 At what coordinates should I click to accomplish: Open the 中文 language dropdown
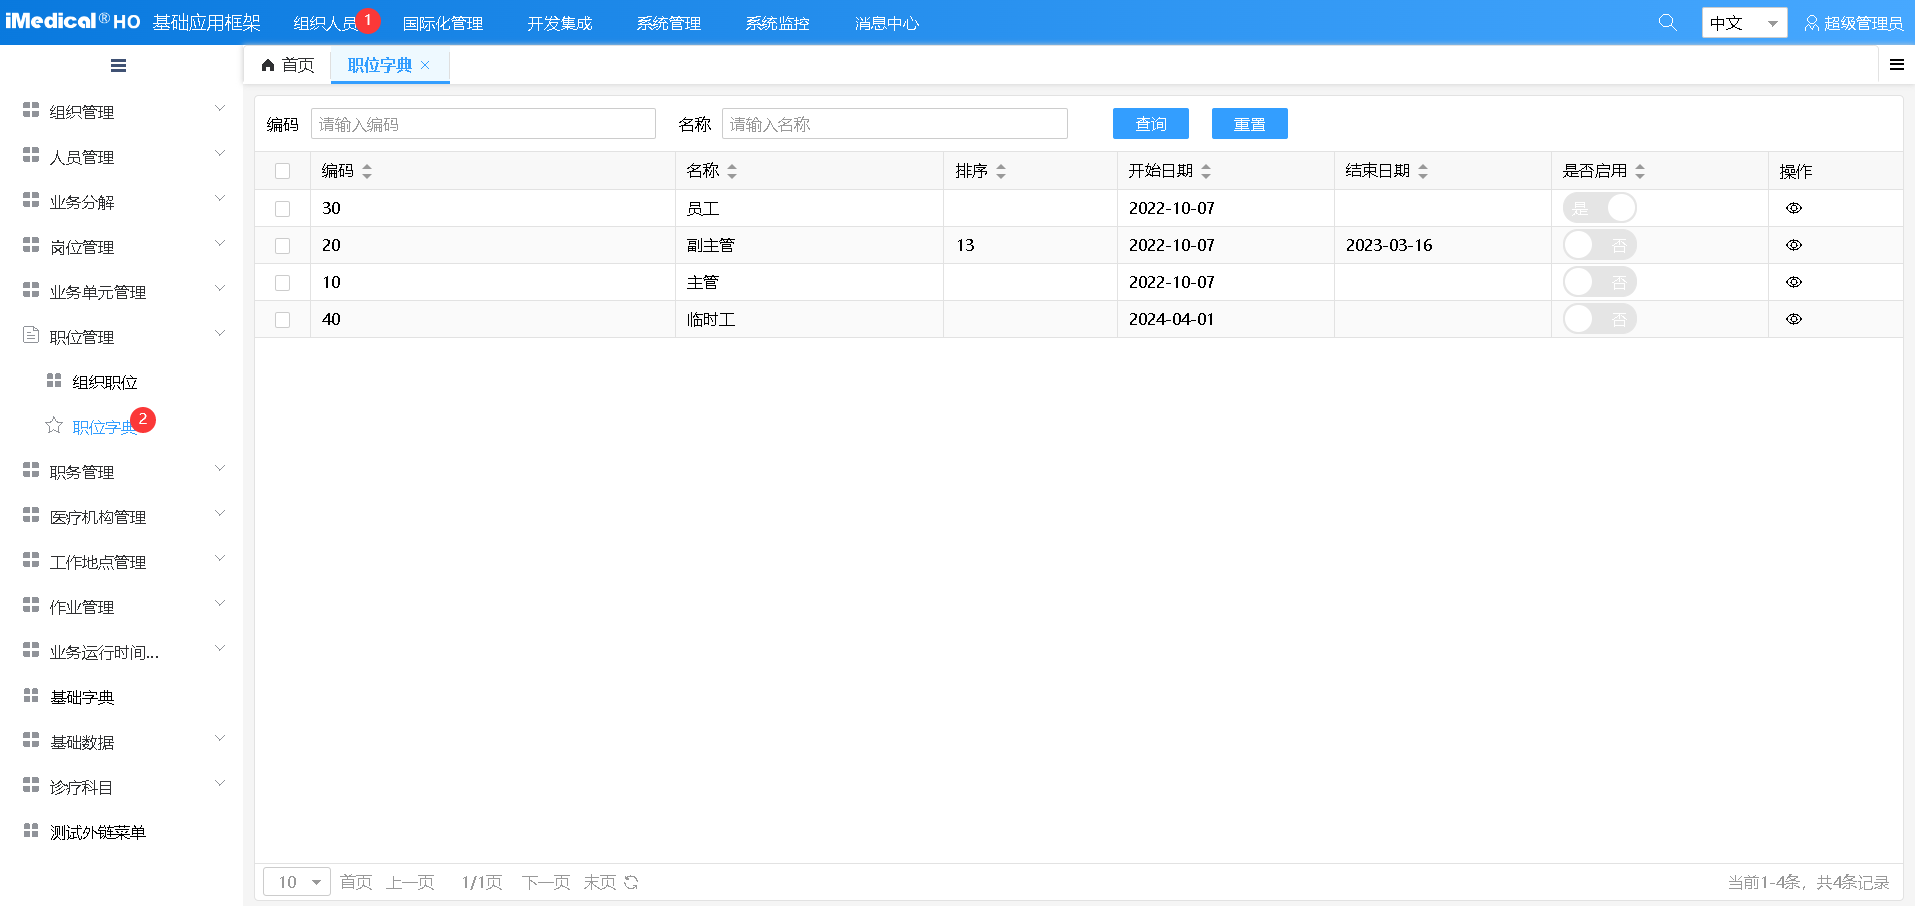pos(1744,21)
